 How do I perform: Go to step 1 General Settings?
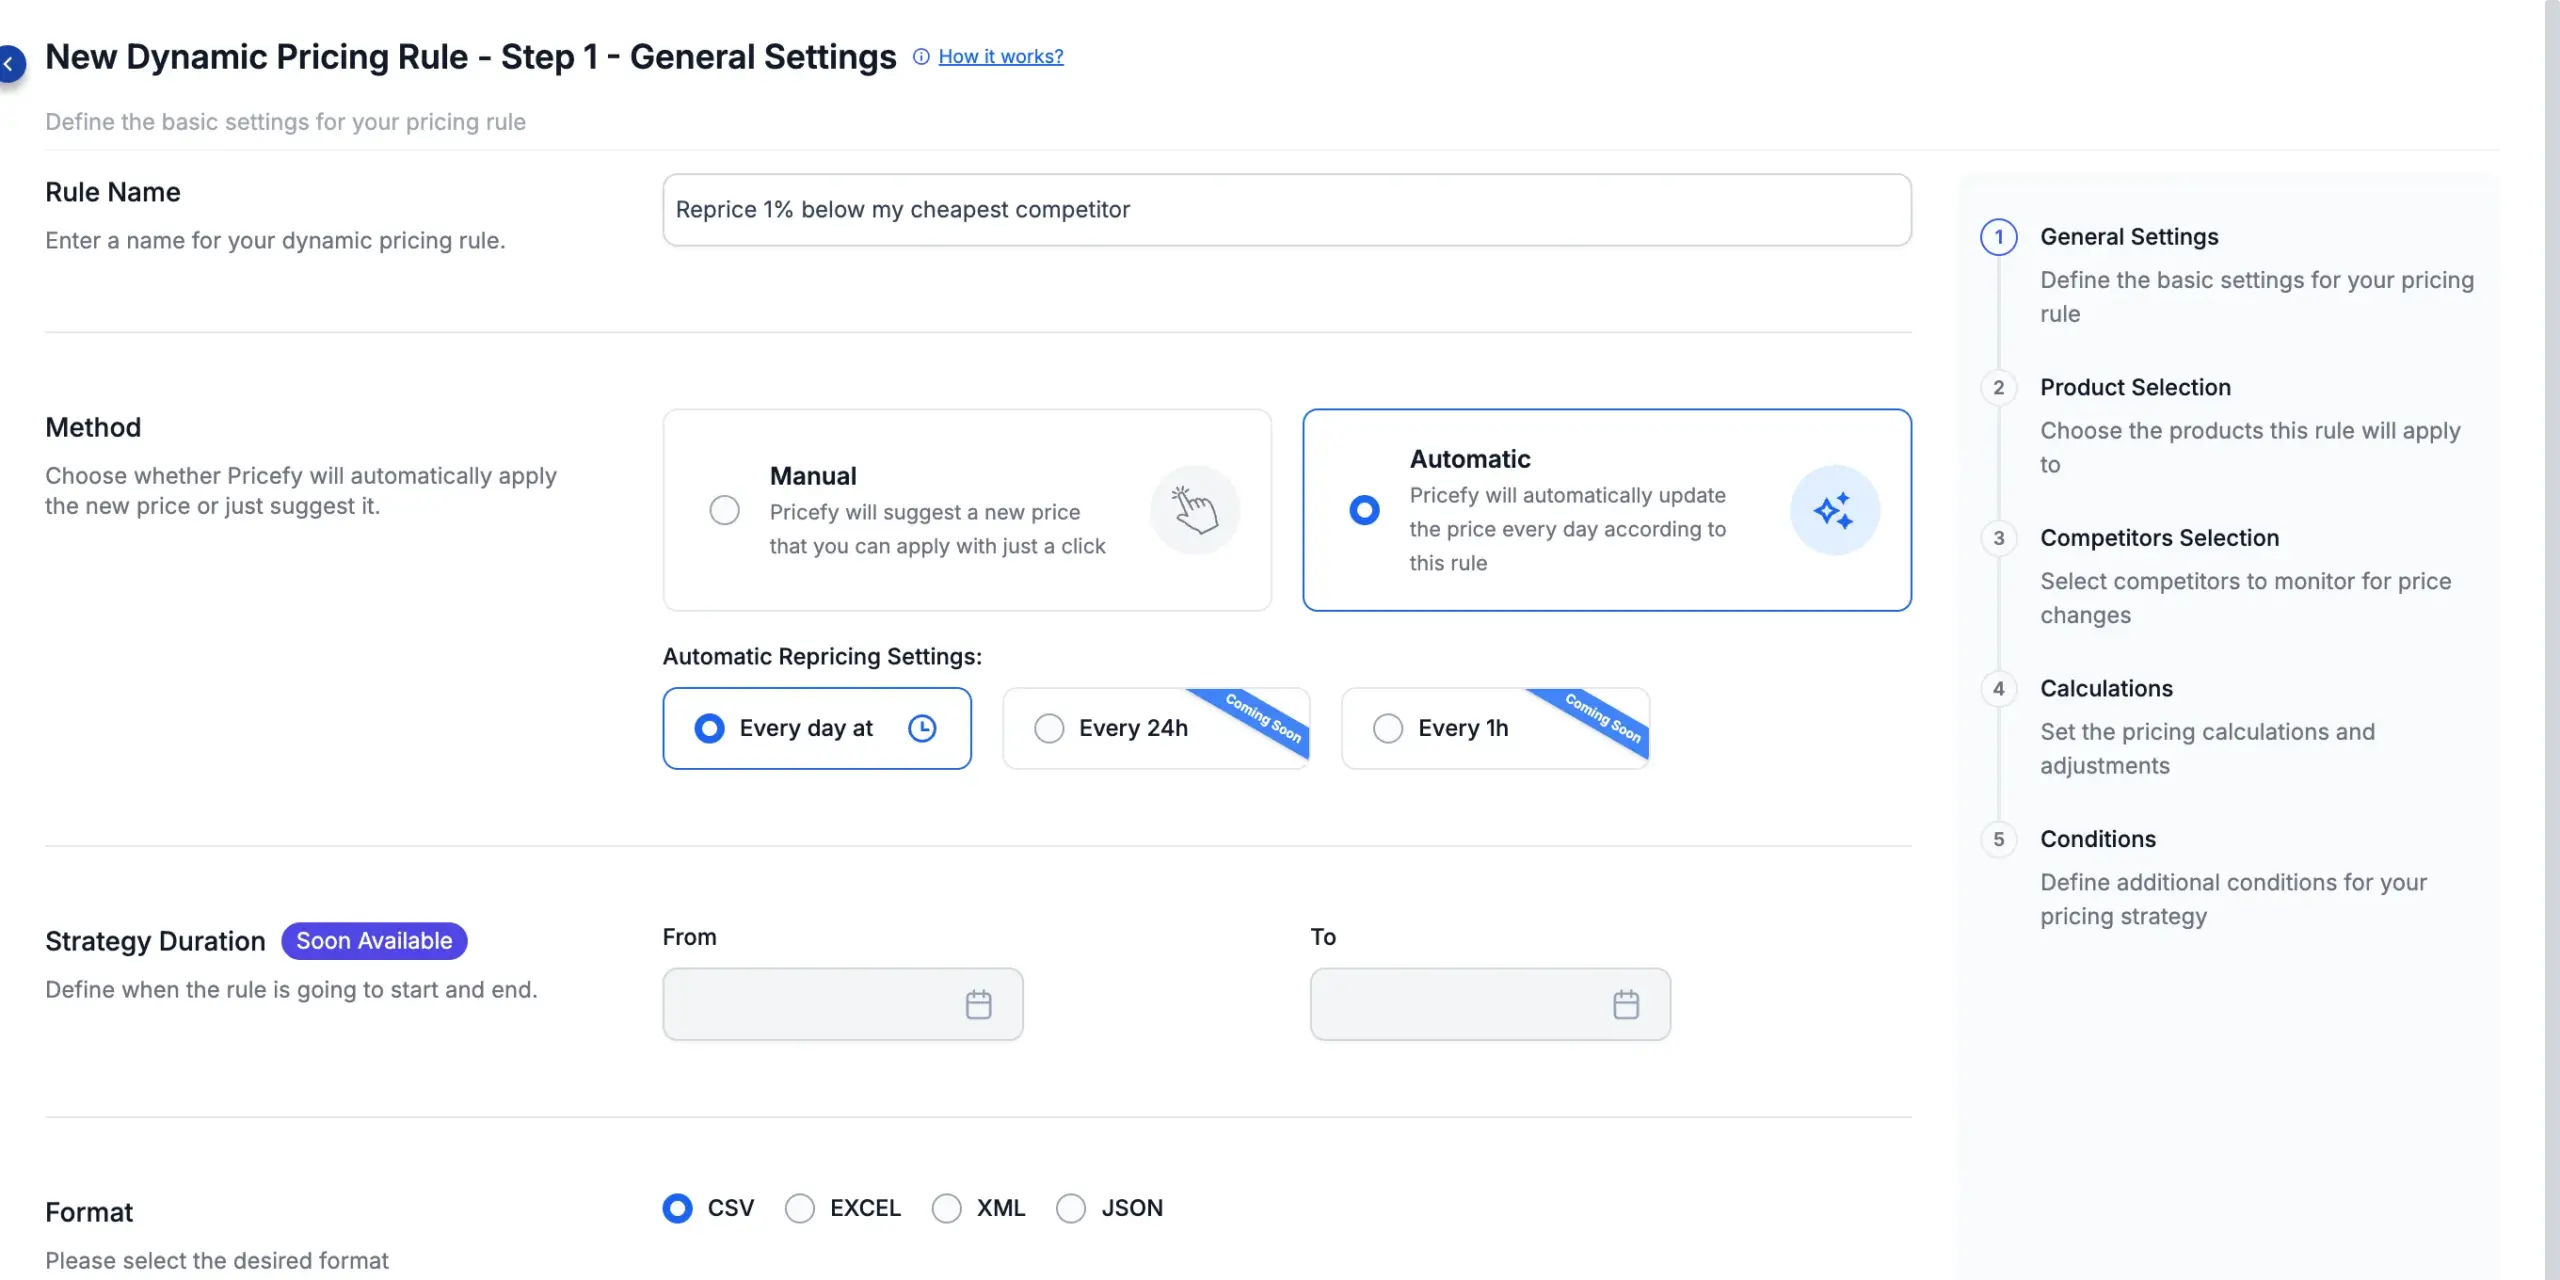(x=2129, y=237)
